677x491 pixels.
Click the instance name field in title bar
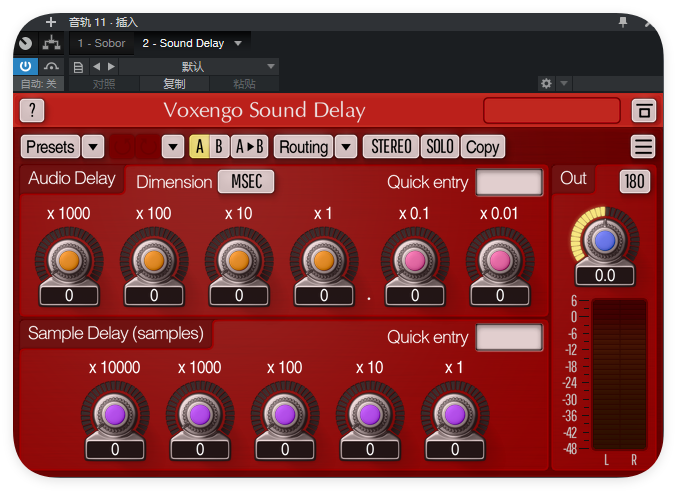pyautogui.click(x=552, y=111)
